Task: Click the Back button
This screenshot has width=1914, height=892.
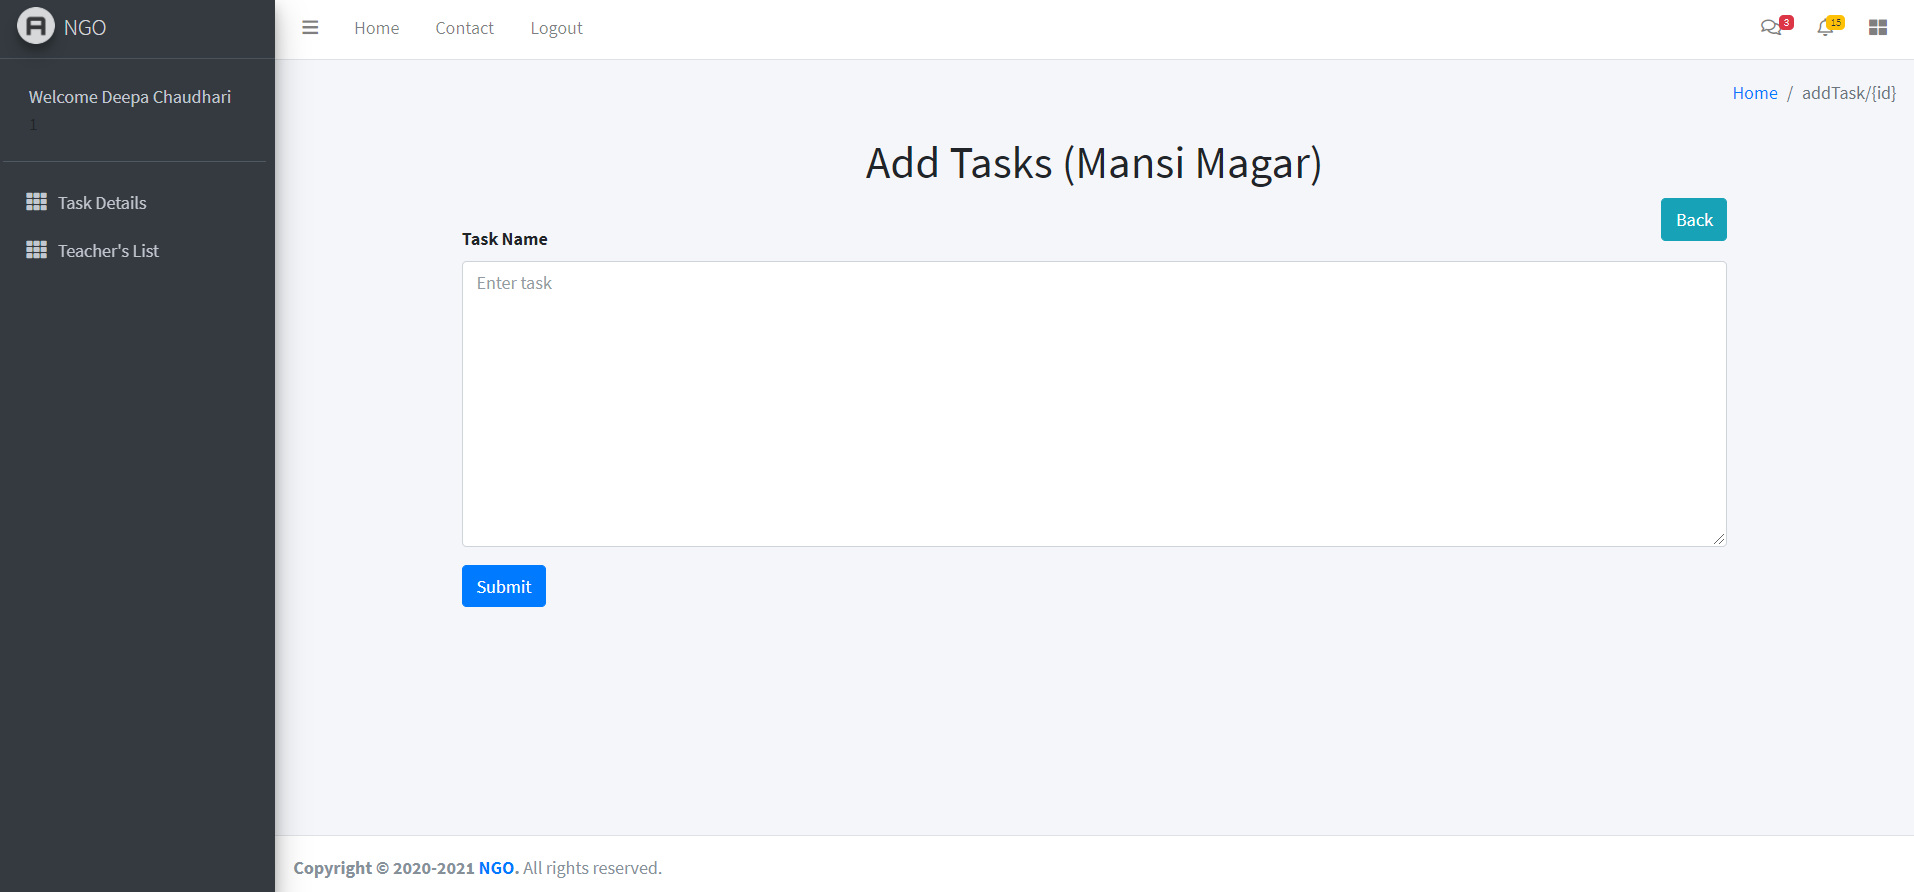Action: 1694,220
